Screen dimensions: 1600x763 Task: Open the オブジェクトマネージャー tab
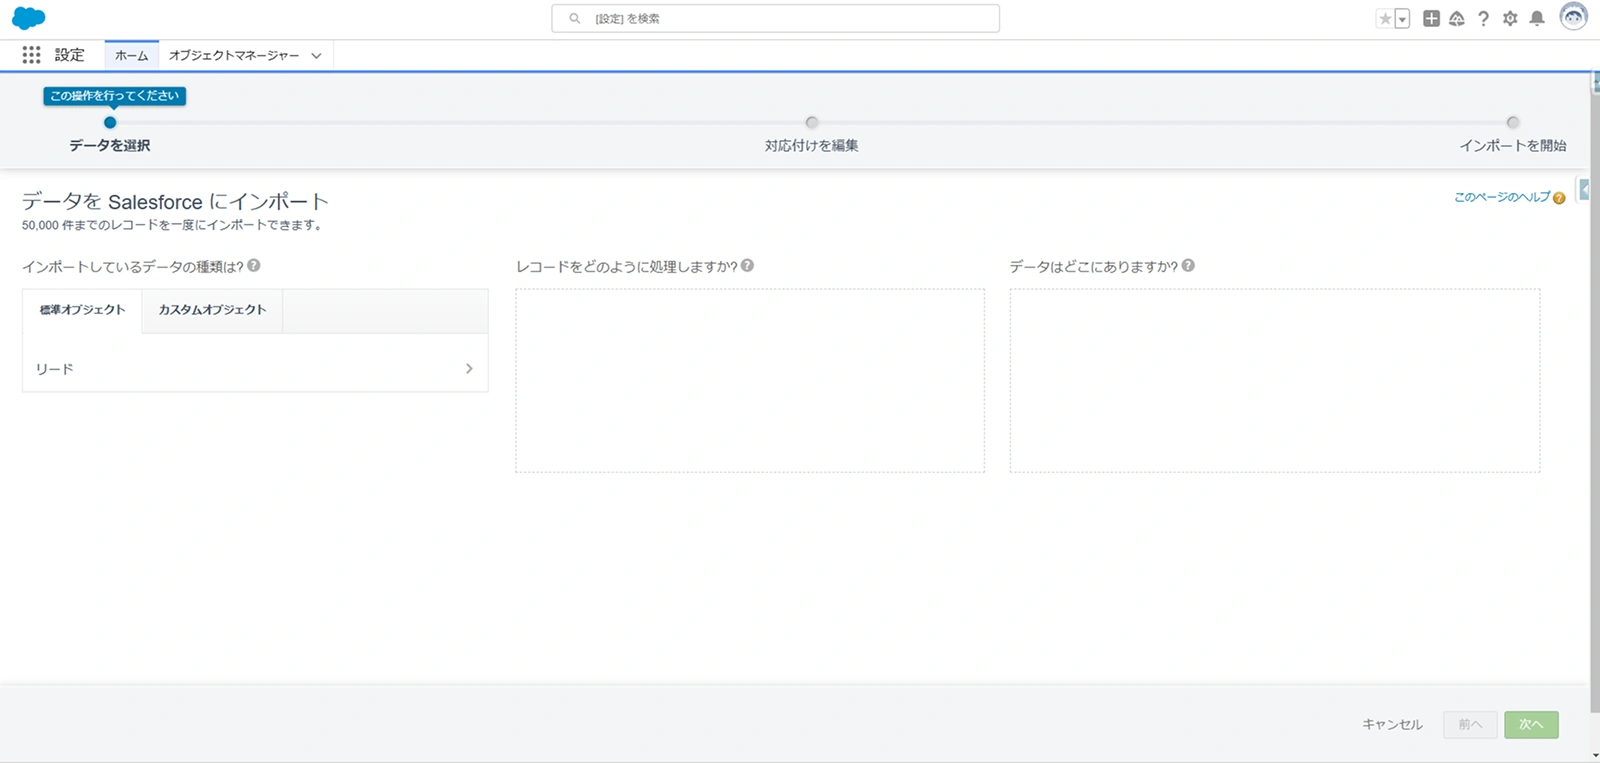click(234, 55)
